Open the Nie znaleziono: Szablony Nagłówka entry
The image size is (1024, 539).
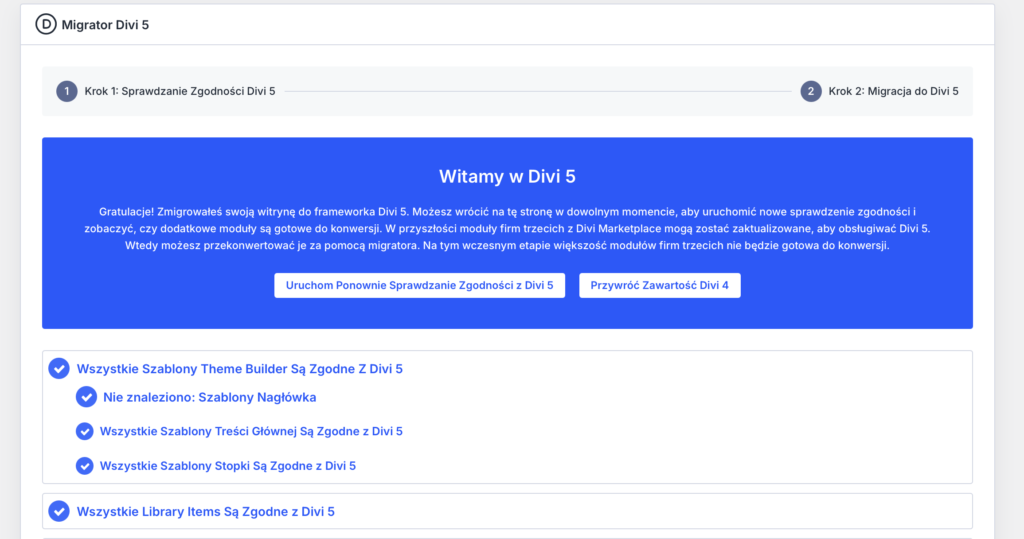click(x=209, y=397)
